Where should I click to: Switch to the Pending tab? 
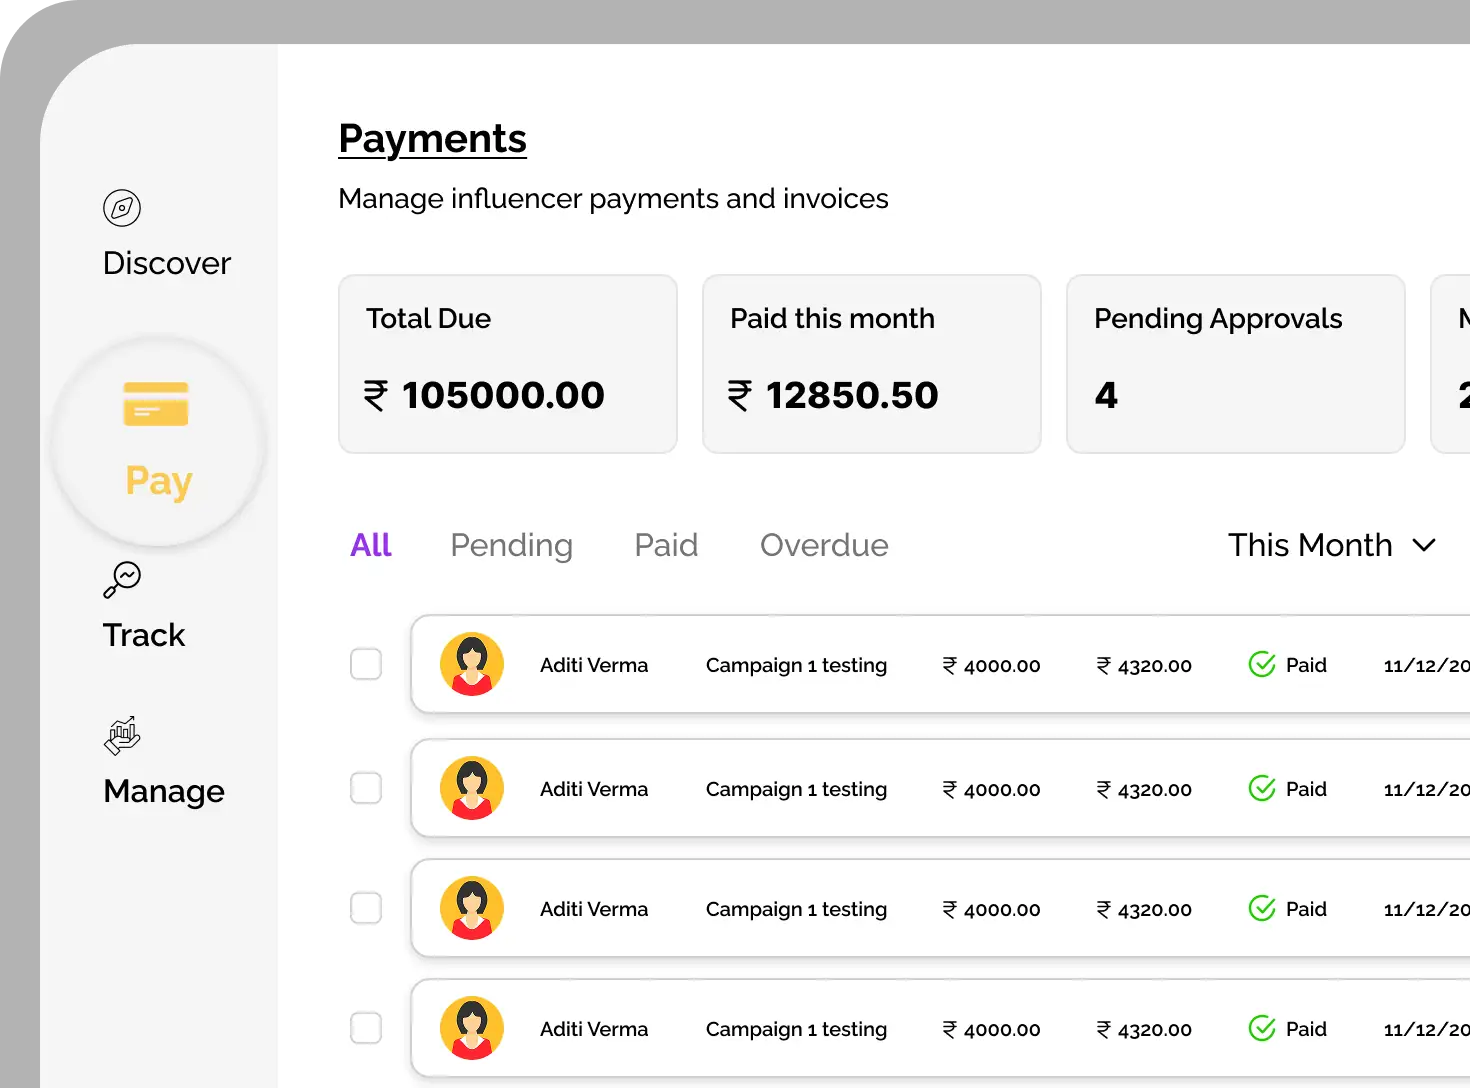click(x=511, y=545)
